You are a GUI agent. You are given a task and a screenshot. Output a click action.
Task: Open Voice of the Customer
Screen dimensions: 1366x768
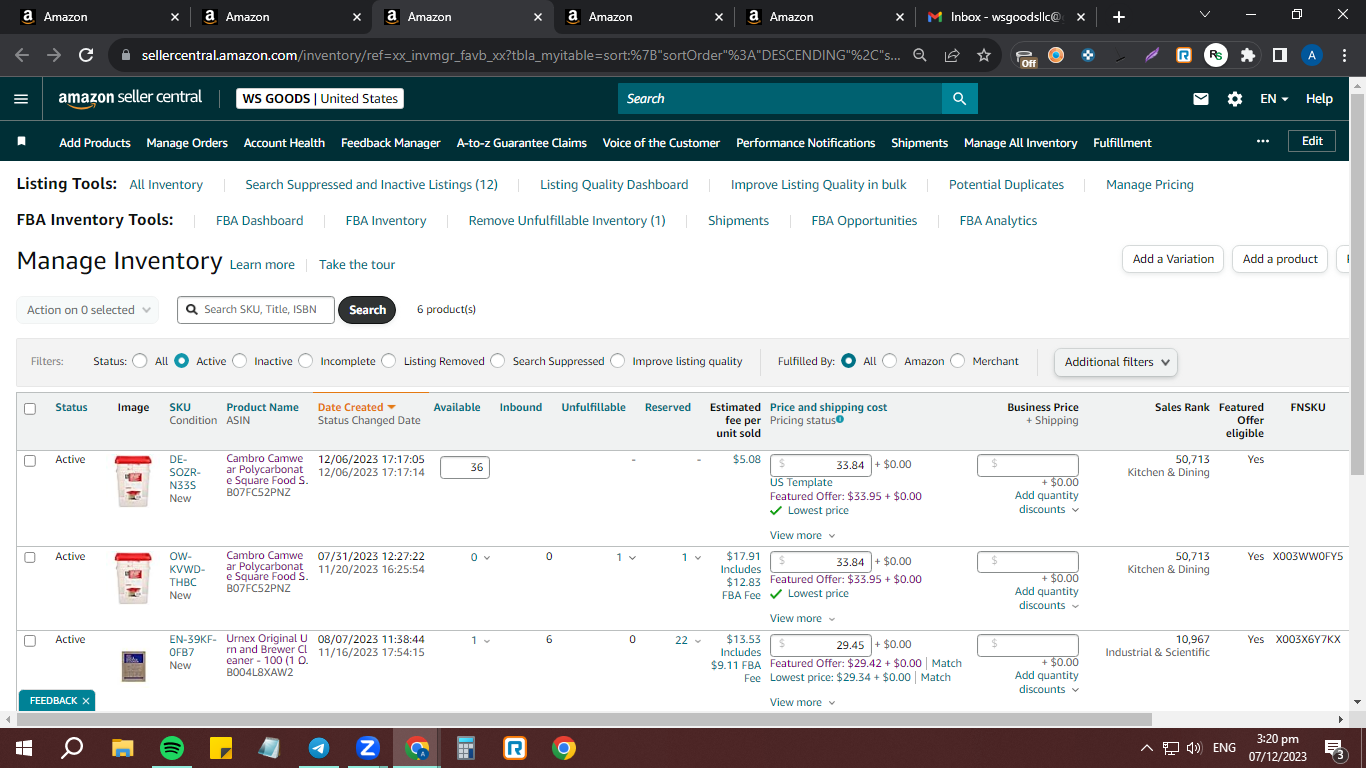(661, 143)
